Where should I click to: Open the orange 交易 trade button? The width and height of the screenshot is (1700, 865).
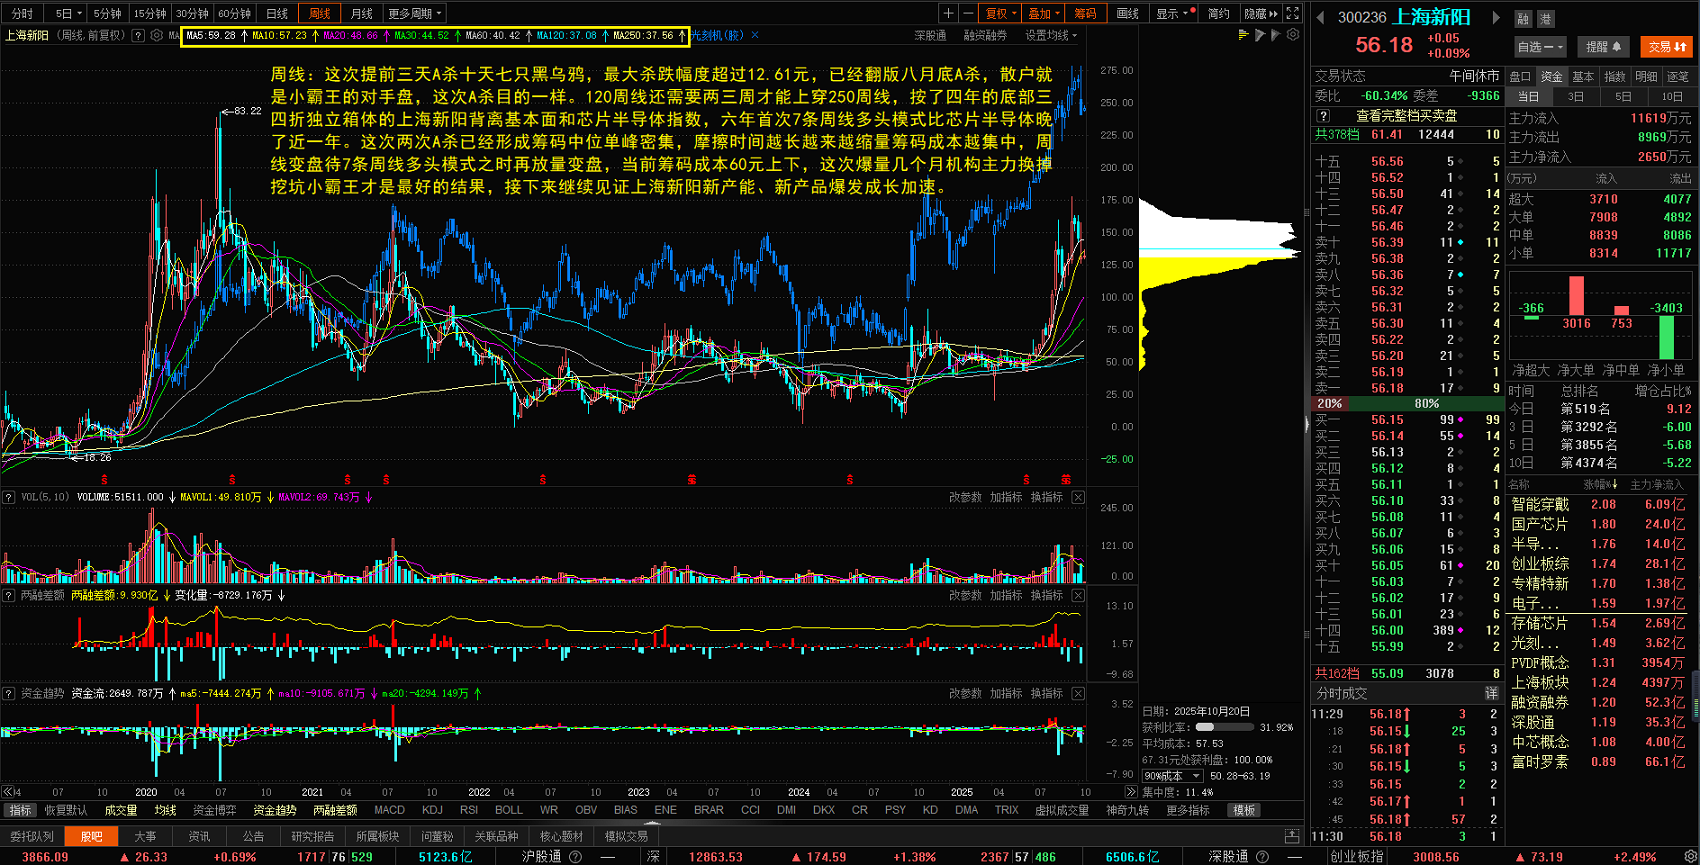point(1666,46)
